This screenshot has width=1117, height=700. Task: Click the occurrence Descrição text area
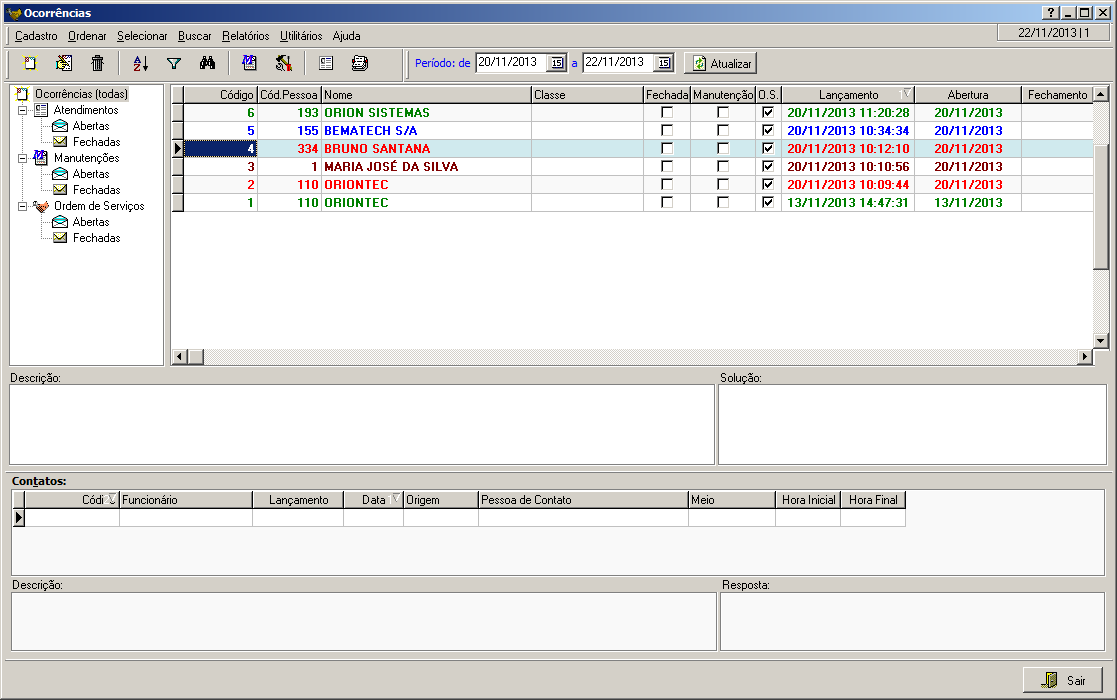[x=362, y=424]
